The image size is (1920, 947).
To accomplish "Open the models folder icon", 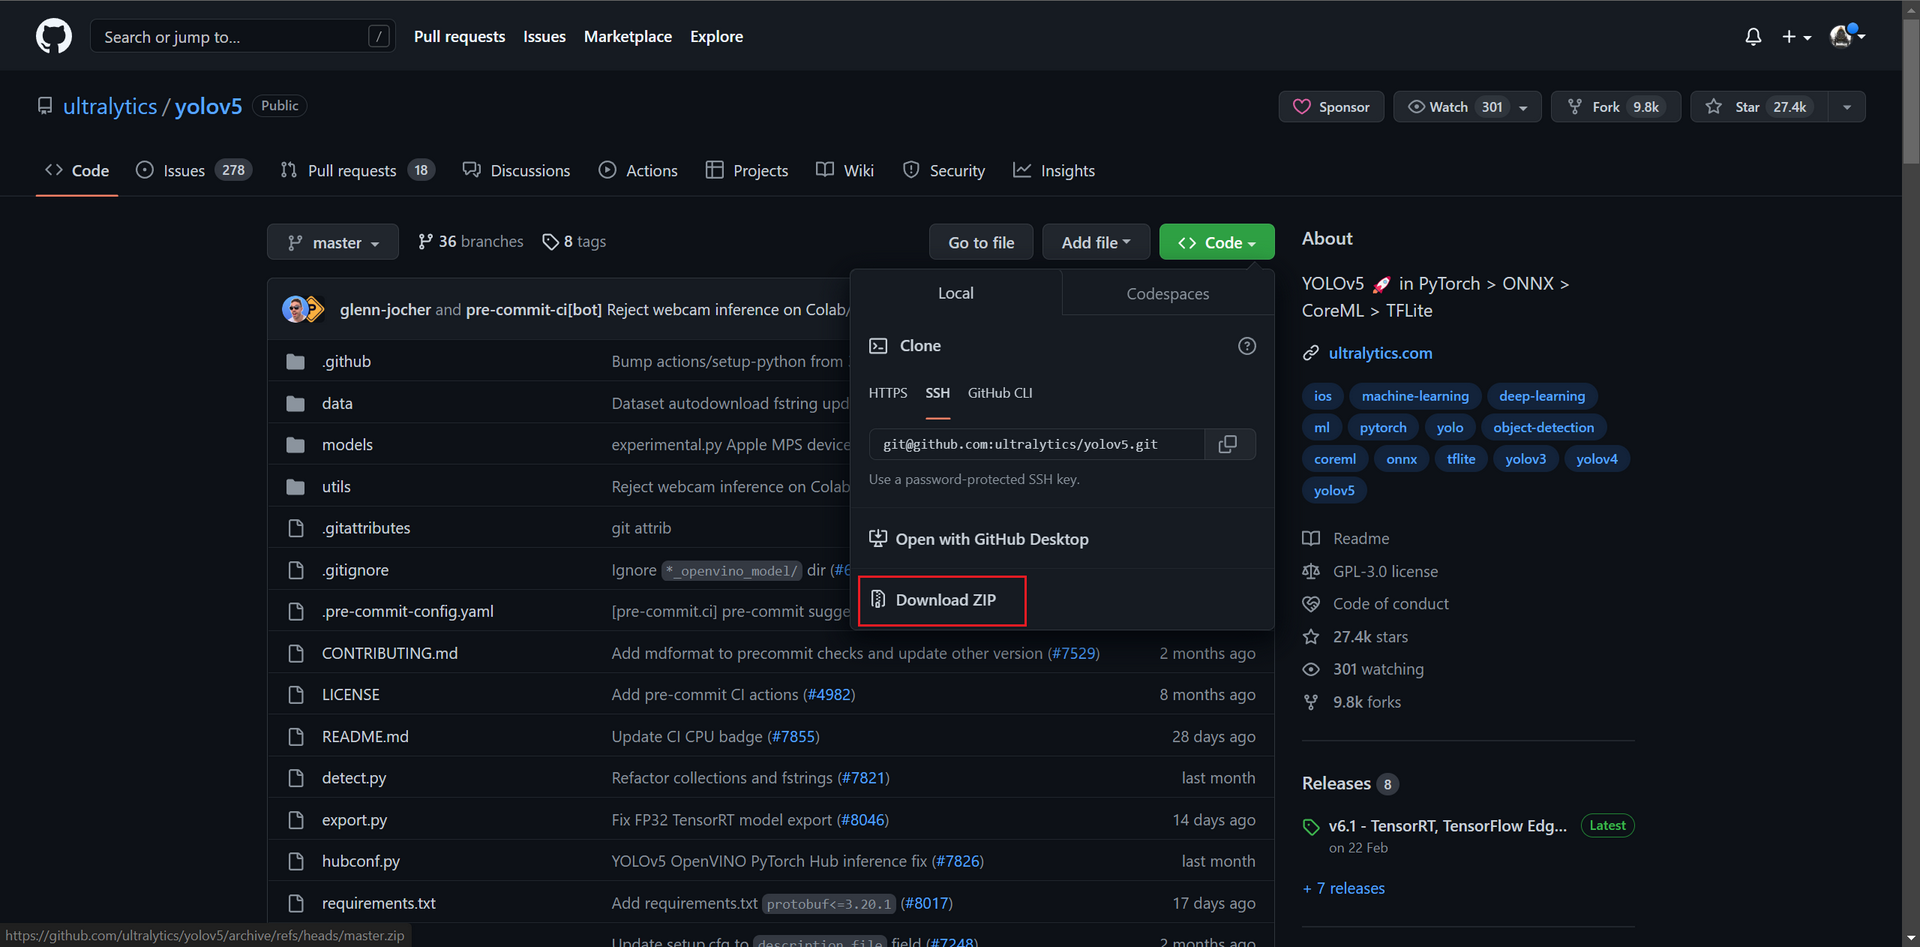I will coord(295,445).
